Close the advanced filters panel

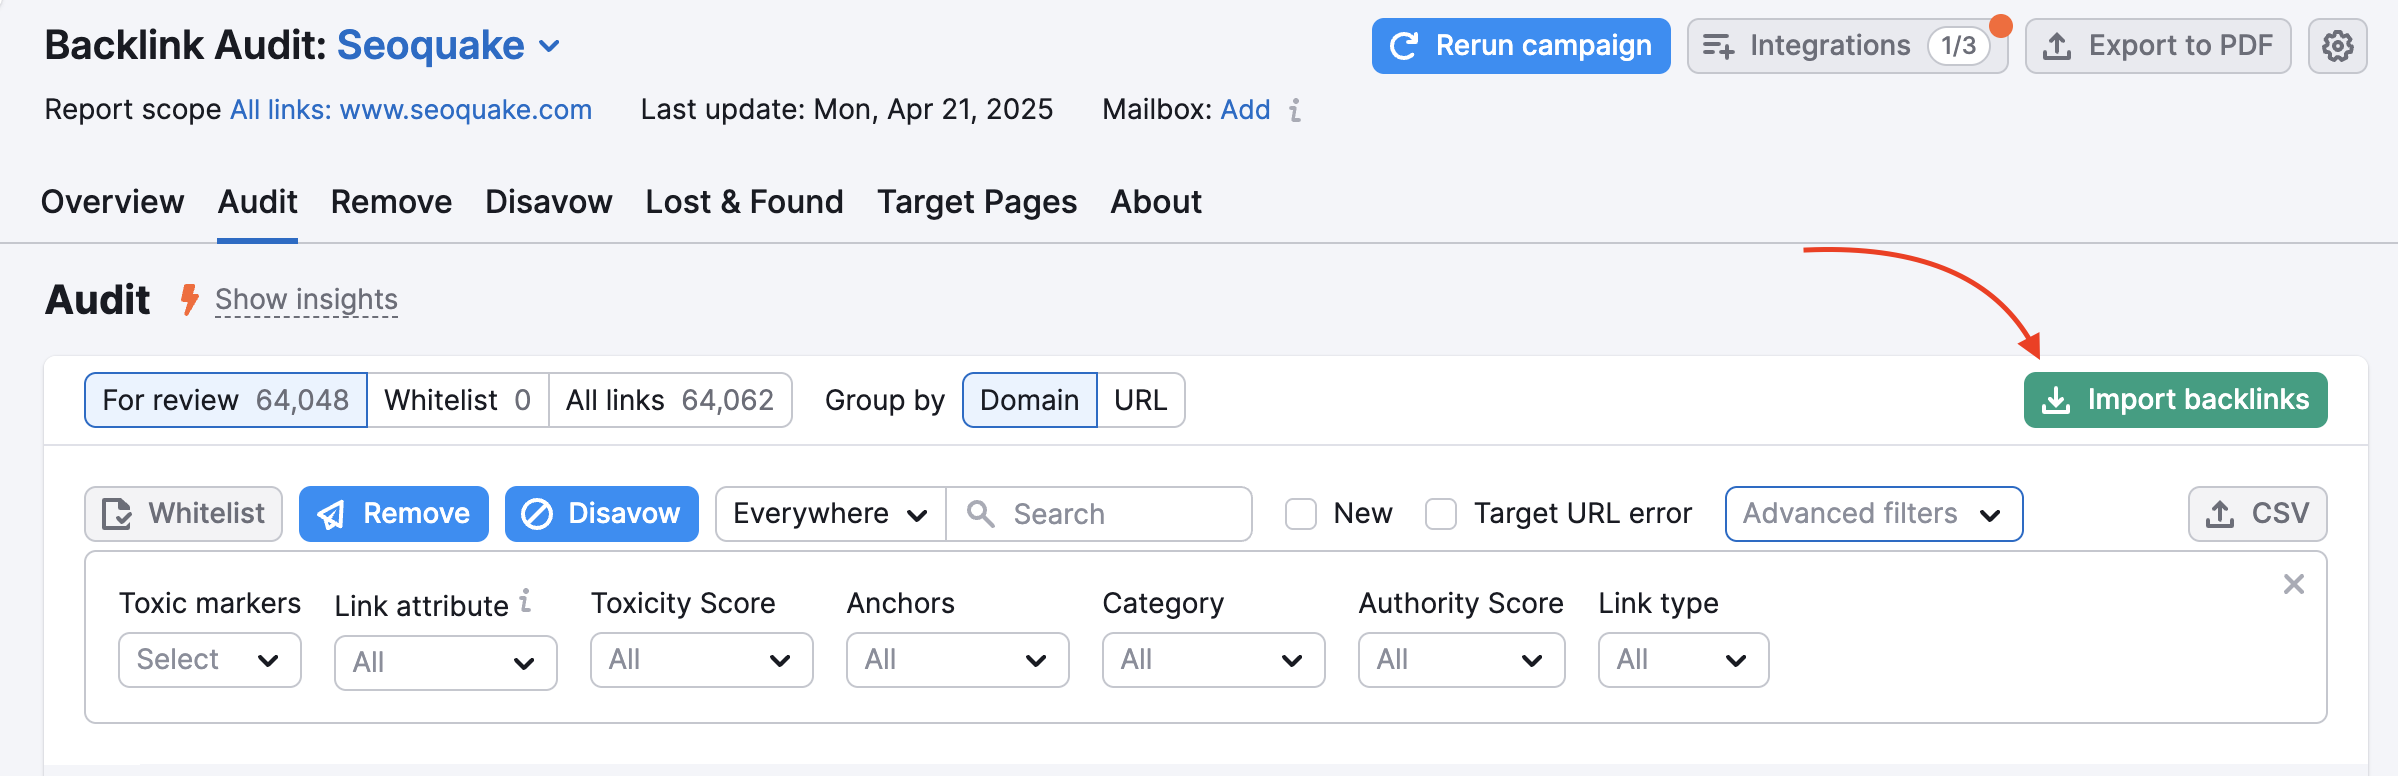click(2293, 584)
